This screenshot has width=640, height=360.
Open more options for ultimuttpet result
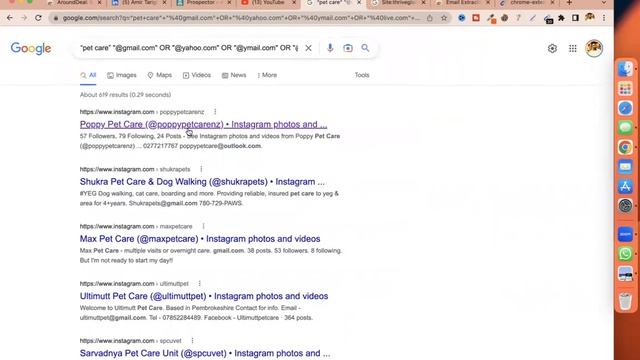[200, 283]
